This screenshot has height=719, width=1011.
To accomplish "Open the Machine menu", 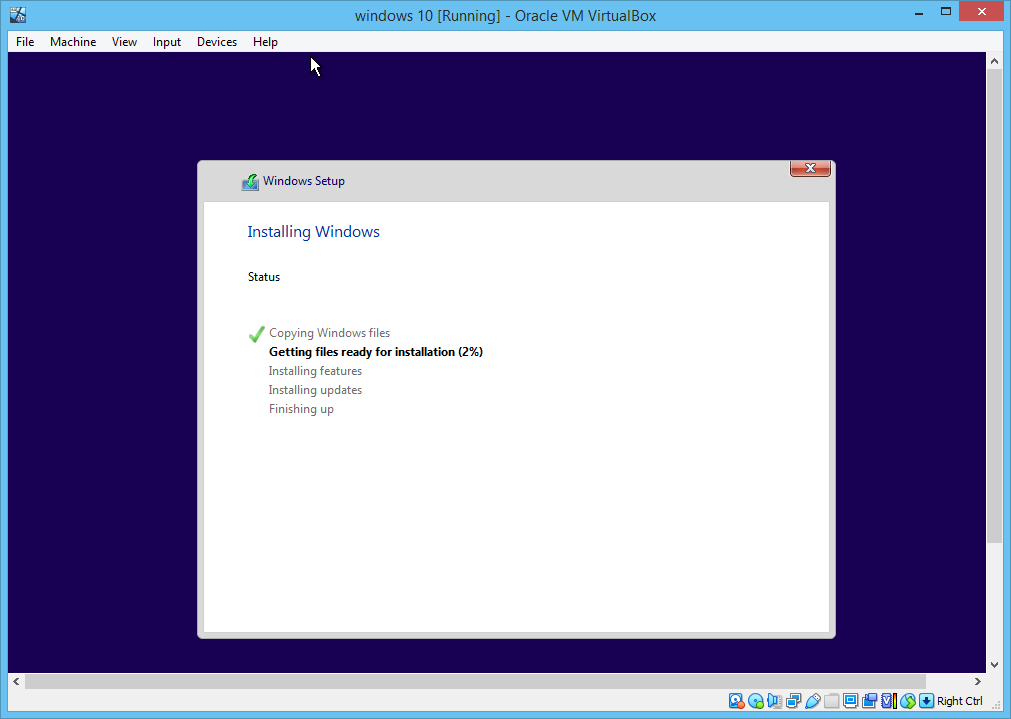I will [x=73, y=42].
